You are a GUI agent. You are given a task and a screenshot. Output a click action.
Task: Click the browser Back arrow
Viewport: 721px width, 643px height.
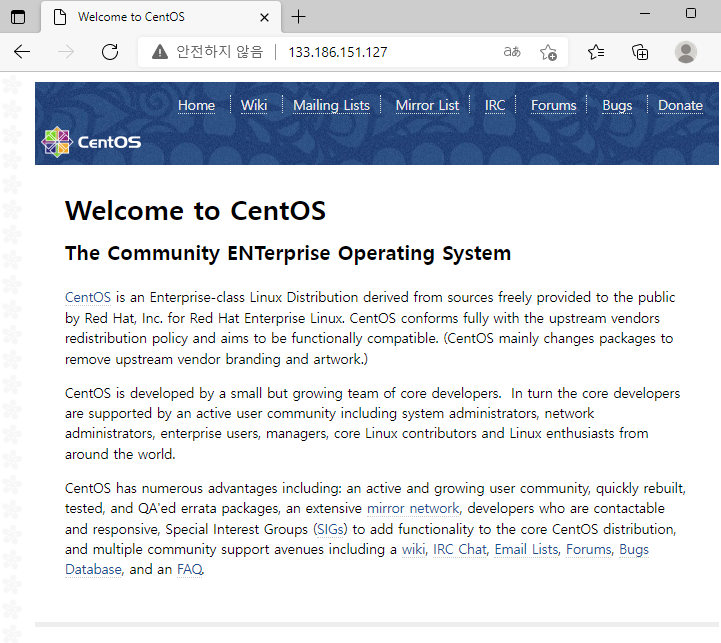point(22,52)
